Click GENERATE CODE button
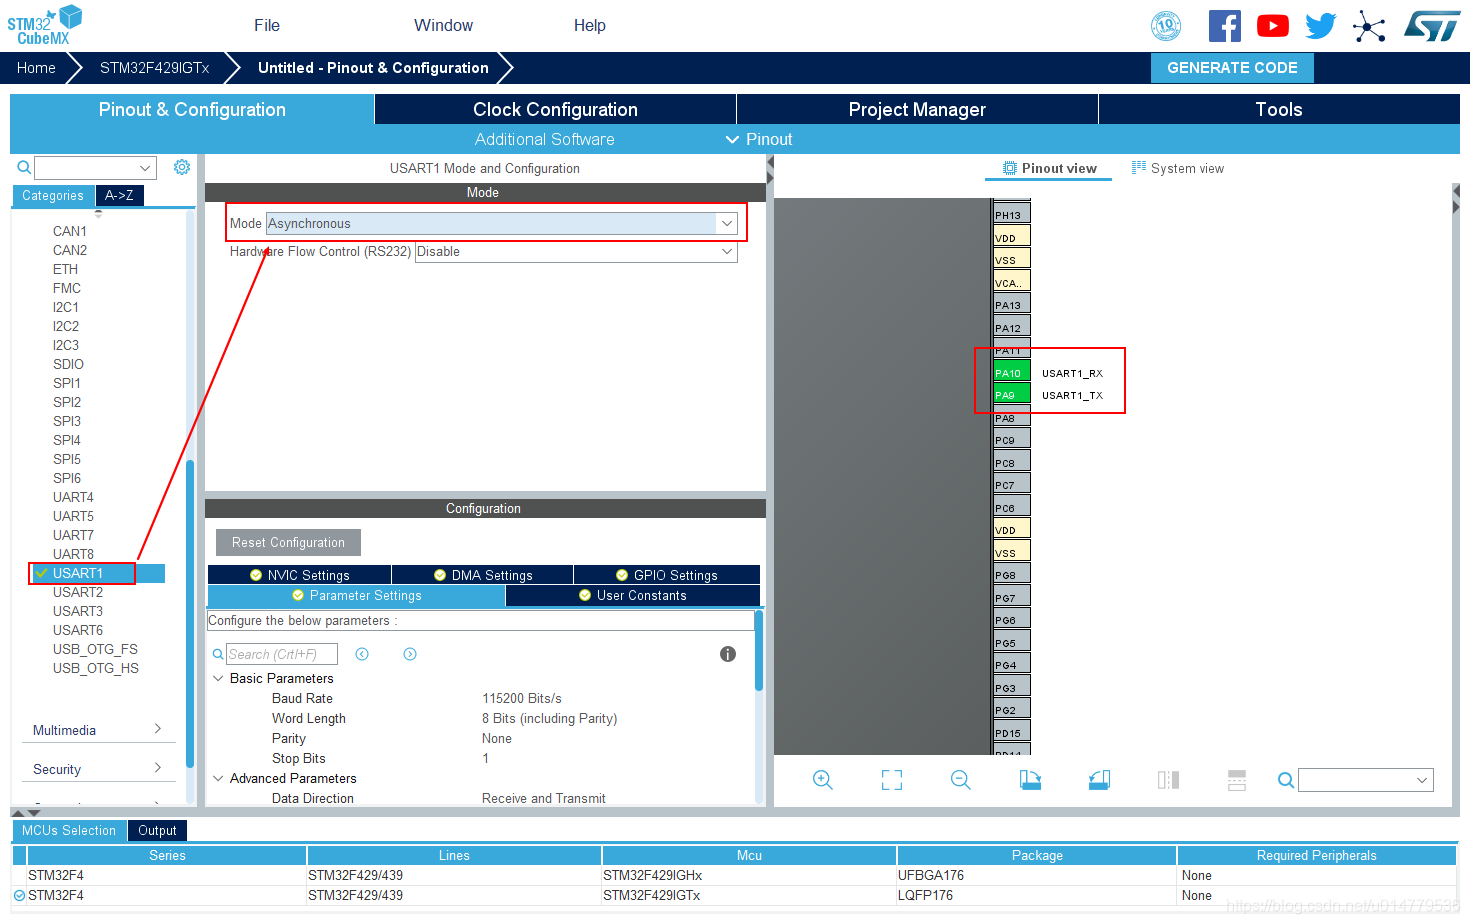The width and height of the screenshot is (1470, 924). [x=1232, y=68]
